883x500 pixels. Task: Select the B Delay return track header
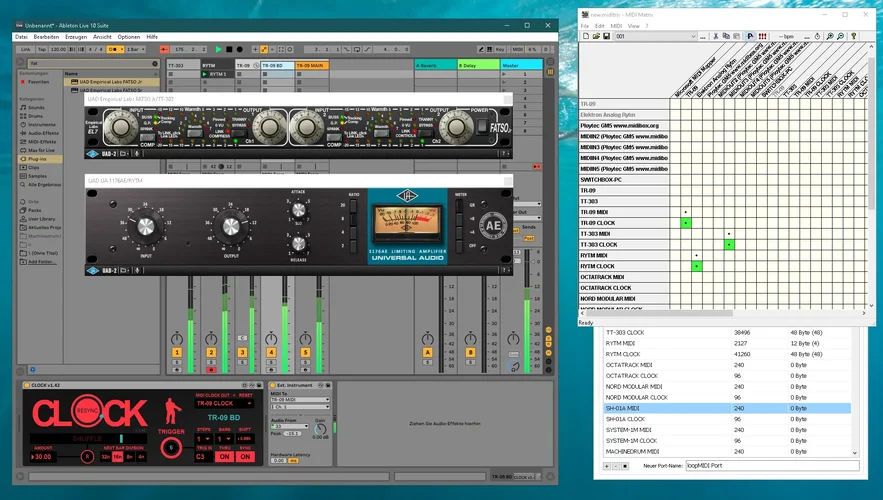(478, 65)
